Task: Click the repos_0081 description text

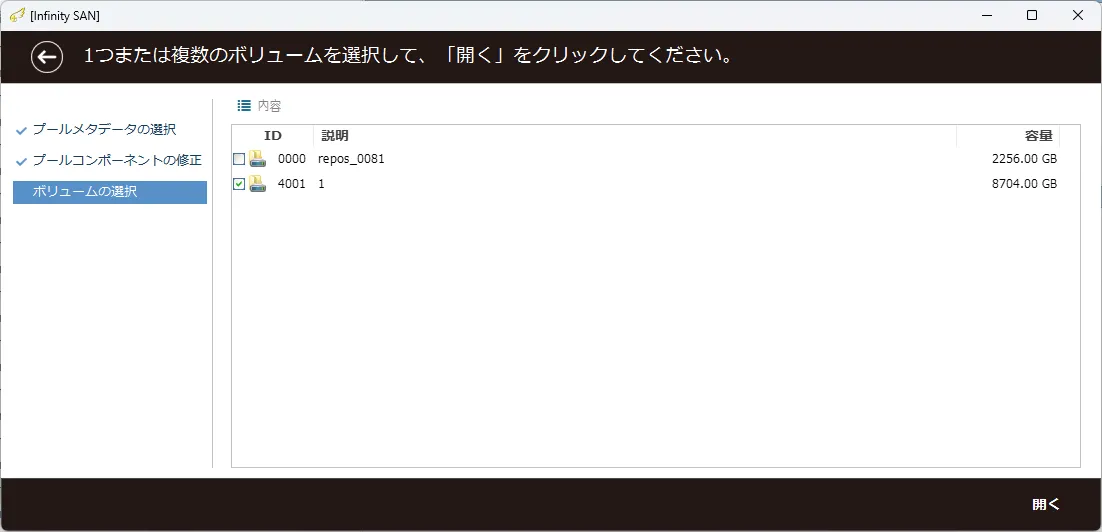Action: pyautogui.click(x=351, y=160)
